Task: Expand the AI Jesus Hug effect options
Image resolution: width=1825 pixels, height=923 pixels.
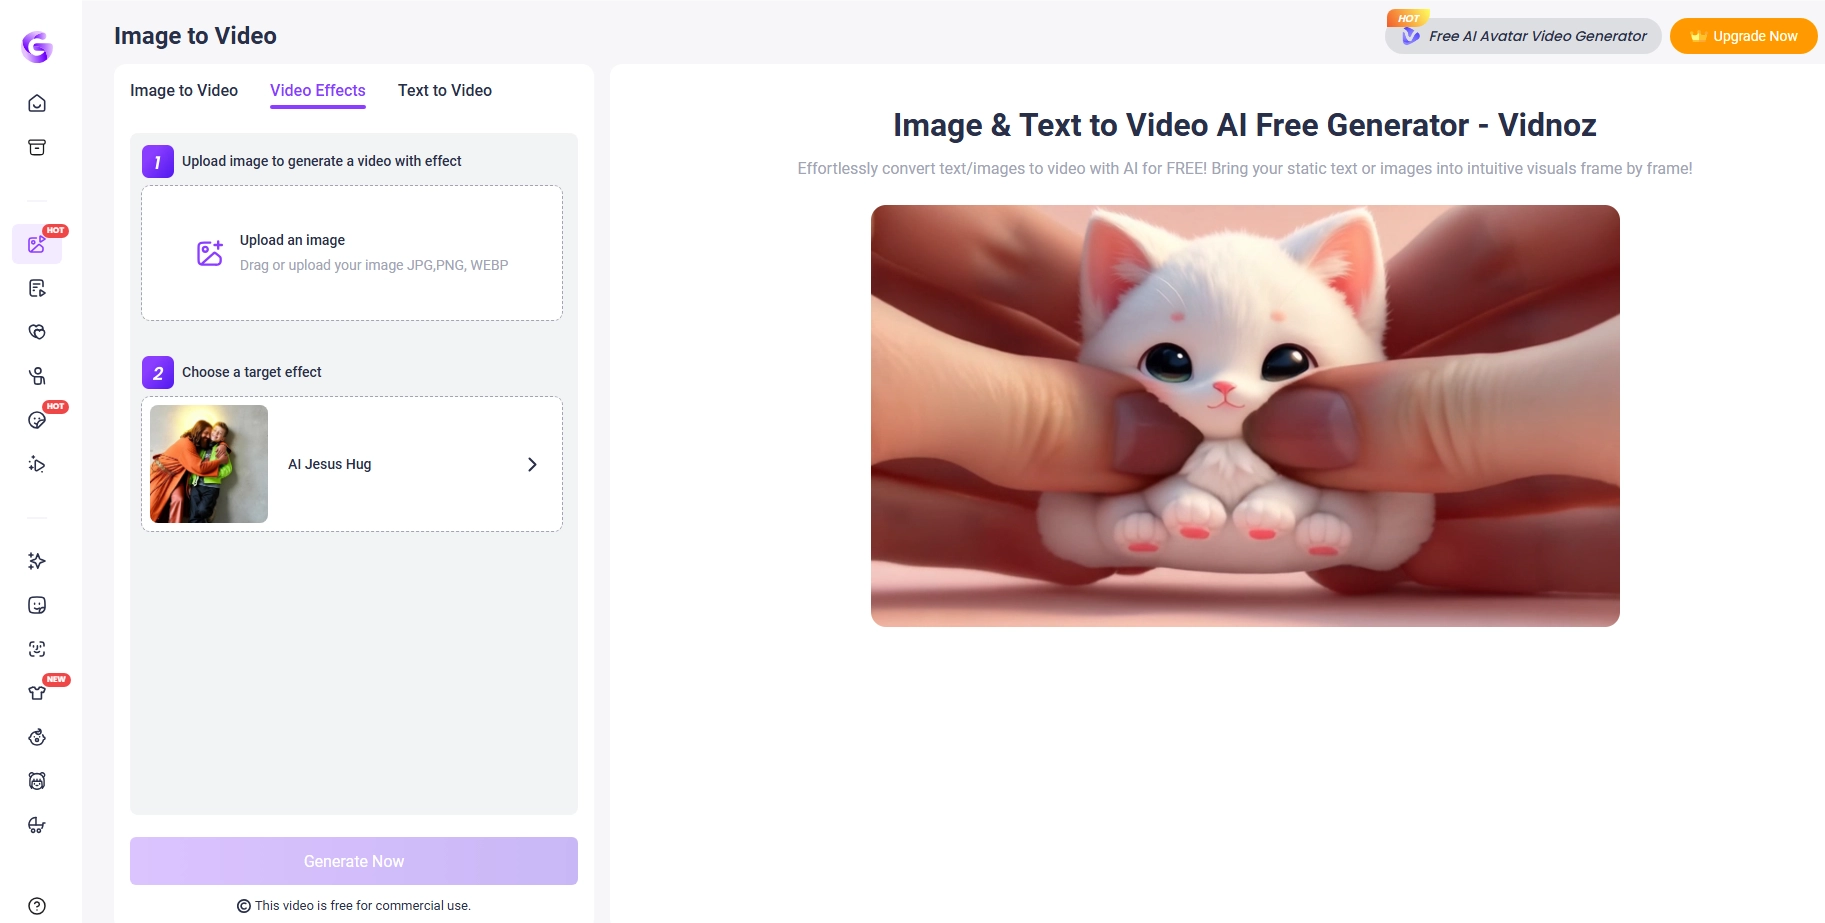Action: point(531,463)
